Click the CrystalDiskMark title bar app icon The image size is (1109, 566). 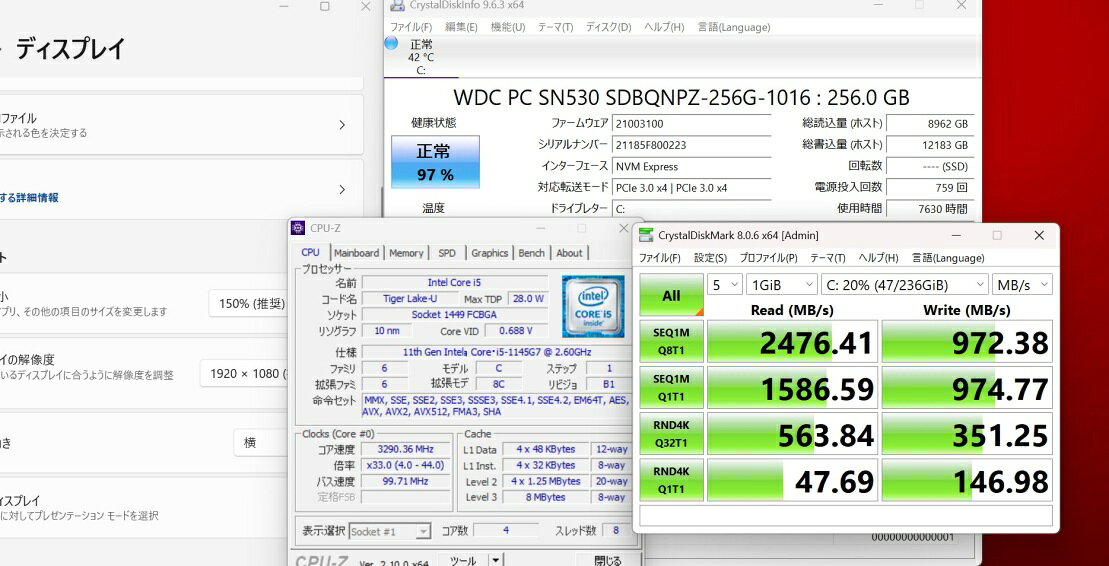click(646, 235)
